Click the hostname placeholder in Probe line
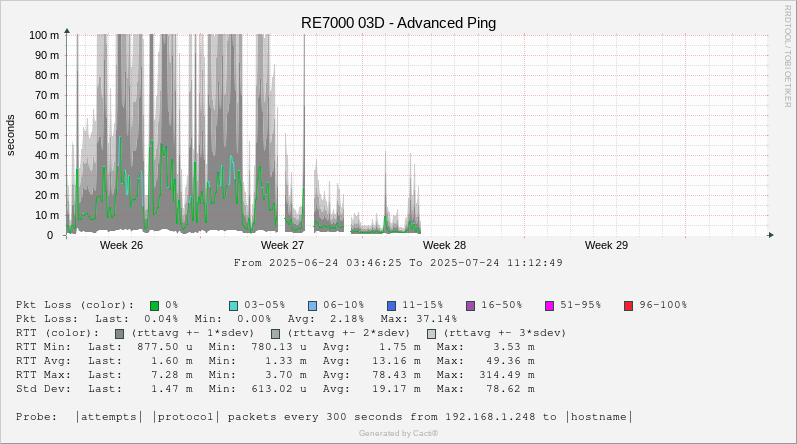 coord(600,417)
